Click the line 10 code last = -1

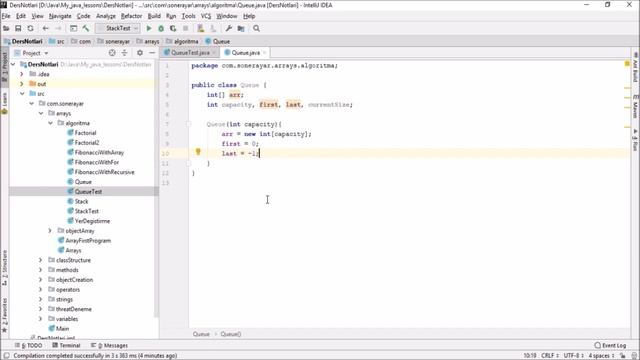pos(240,153)
